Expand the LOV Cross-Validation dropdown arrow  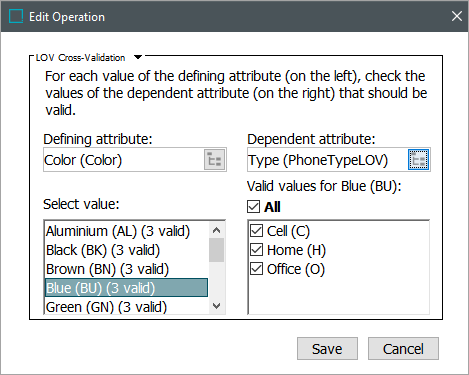(x=138, y=57)
